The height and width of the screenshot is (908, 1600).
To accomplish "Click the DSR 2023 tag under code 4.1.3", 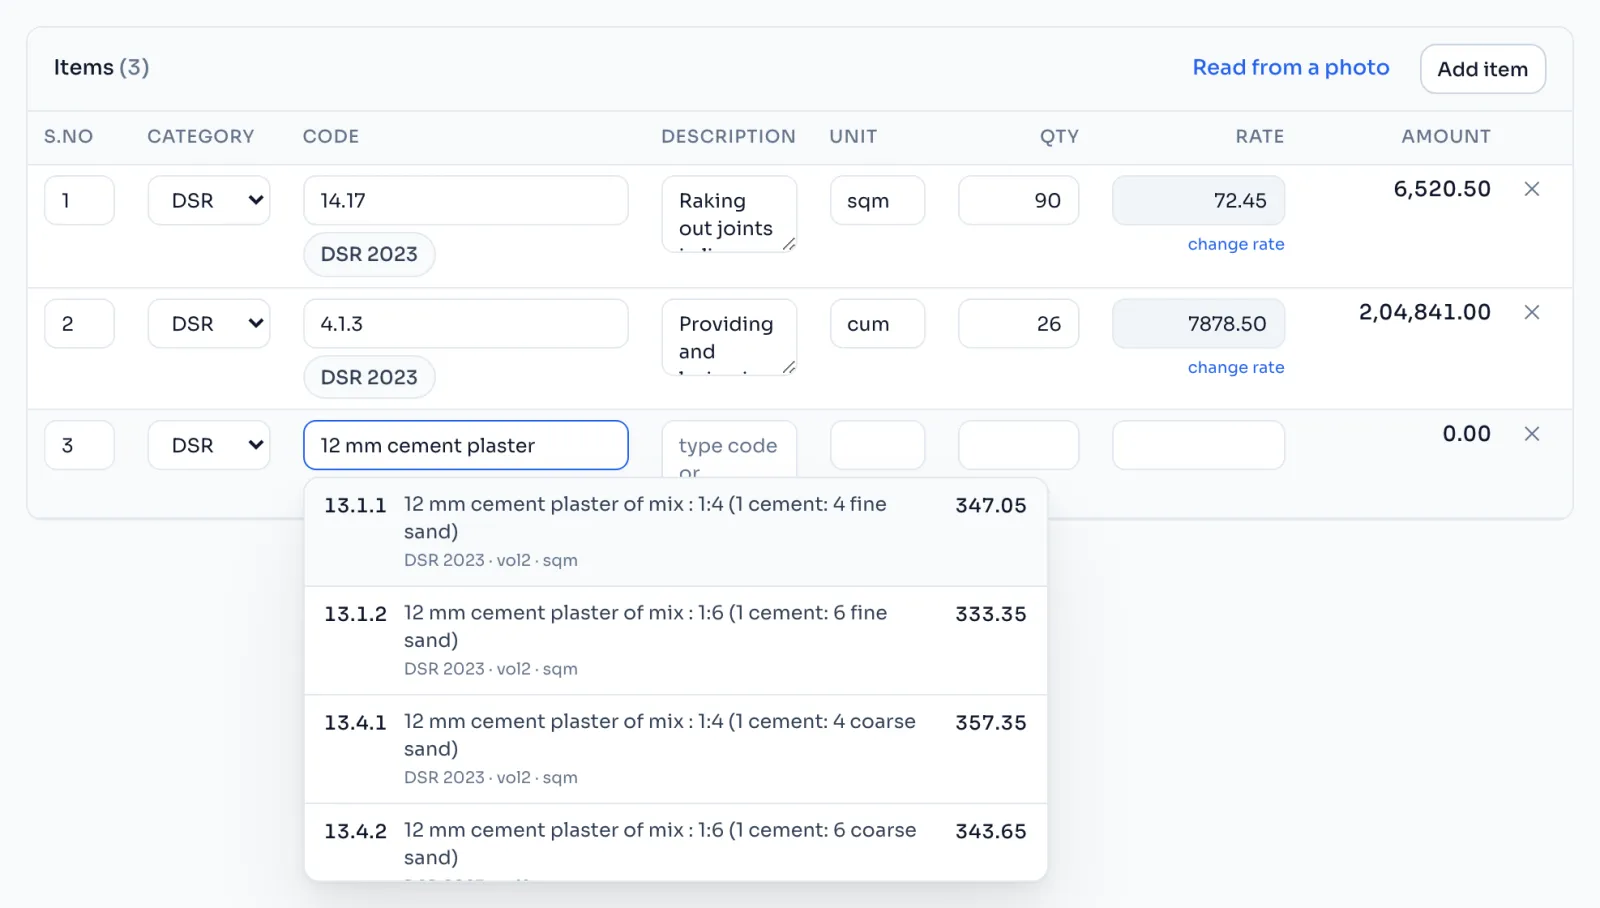I will pyautogui.click(x=369, y=377).
